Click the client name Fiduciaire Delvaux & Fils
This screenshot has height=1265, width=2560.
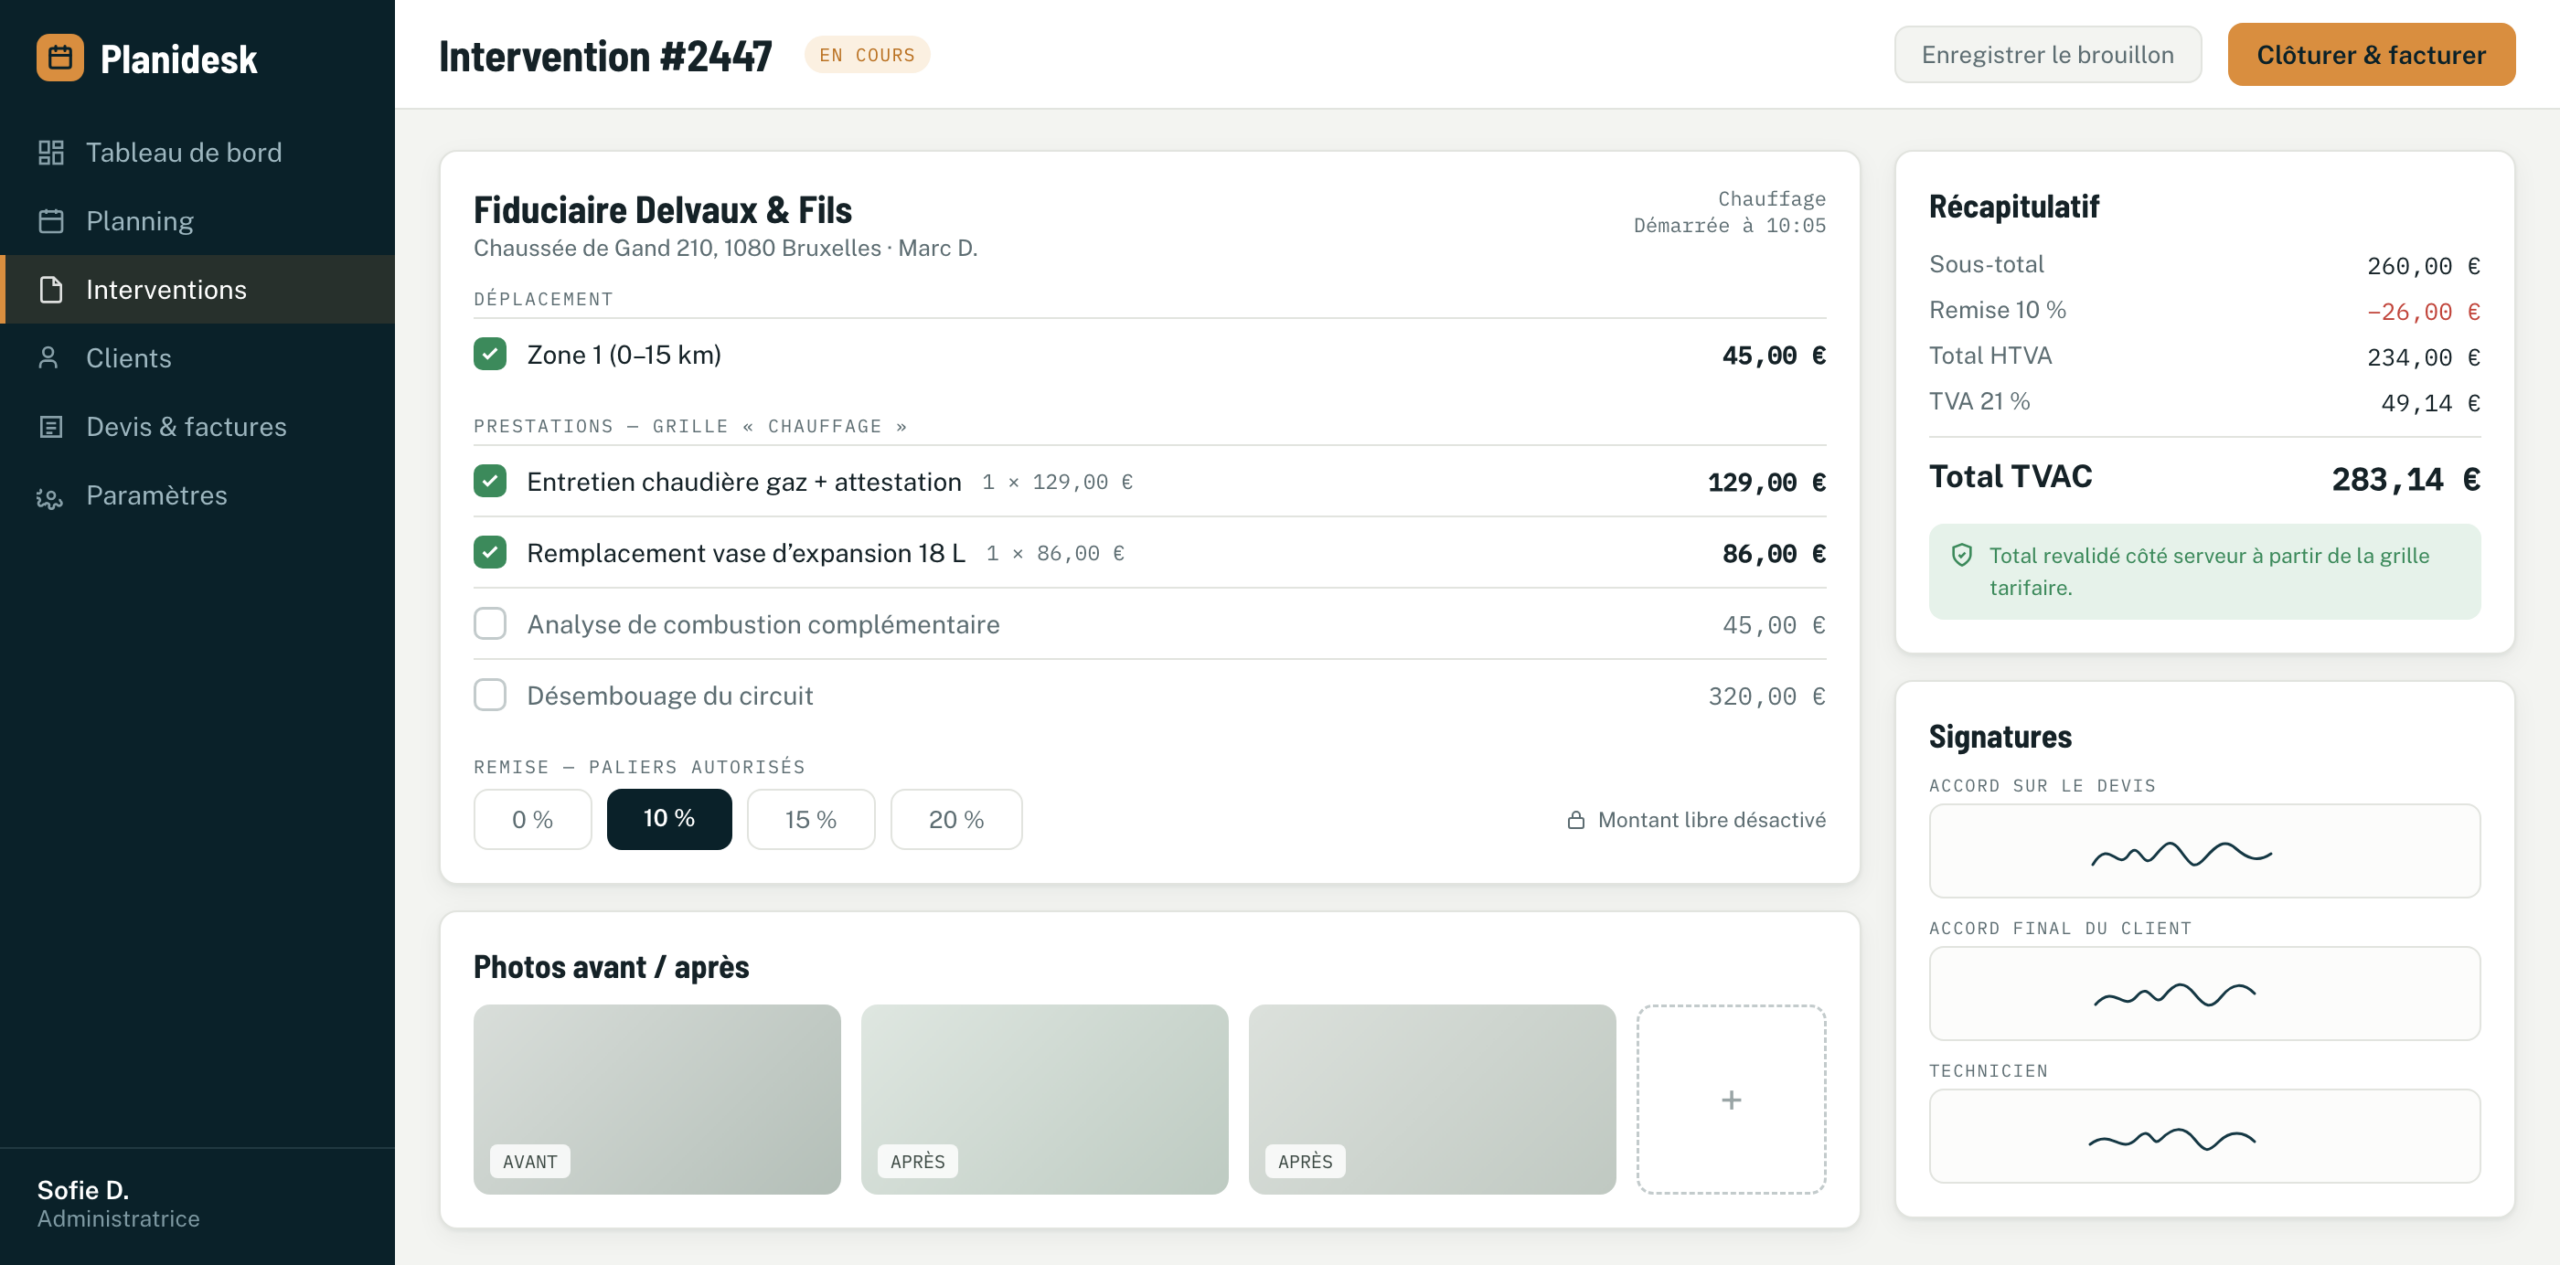(663, 210)
